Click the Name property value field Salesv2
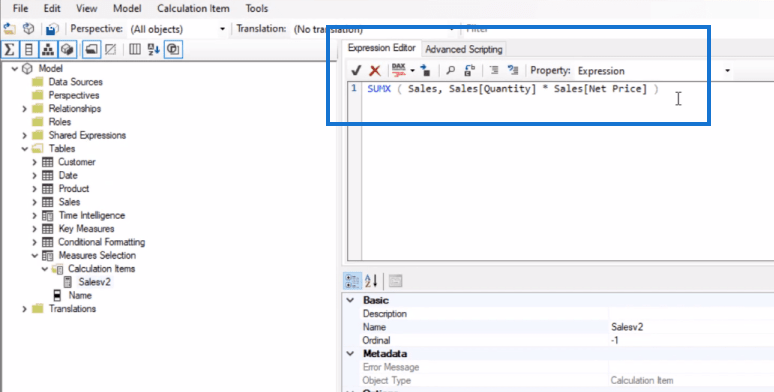774x392 pixels. [x=691, y=327]
